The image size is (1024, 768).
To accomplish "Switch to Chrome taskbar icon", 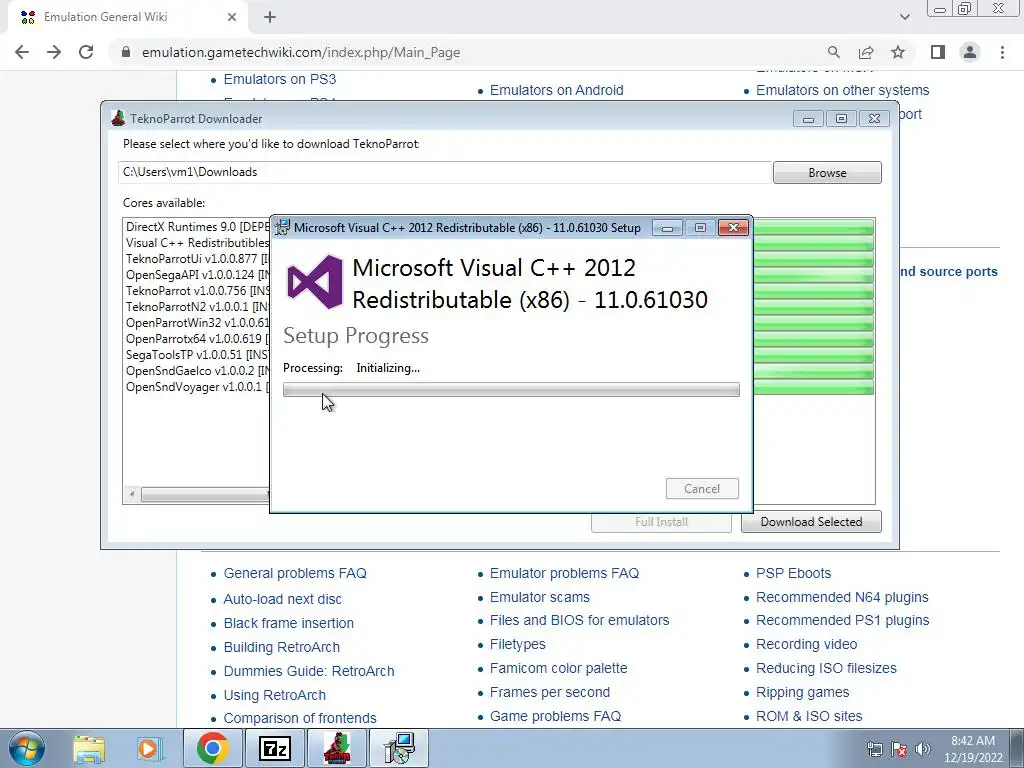I will point(212,748).
